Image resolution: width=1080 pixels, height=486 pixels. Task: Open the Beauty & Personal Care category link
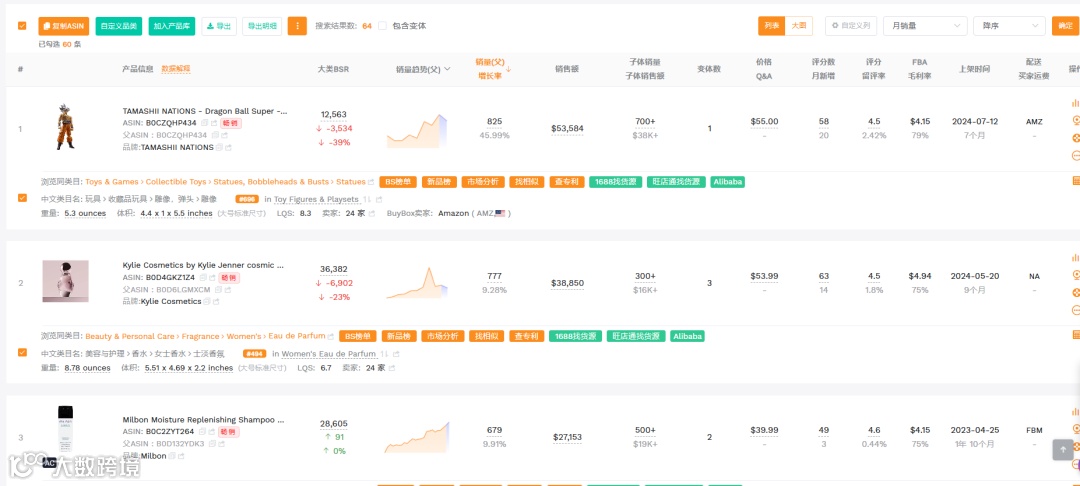(130, 337)
